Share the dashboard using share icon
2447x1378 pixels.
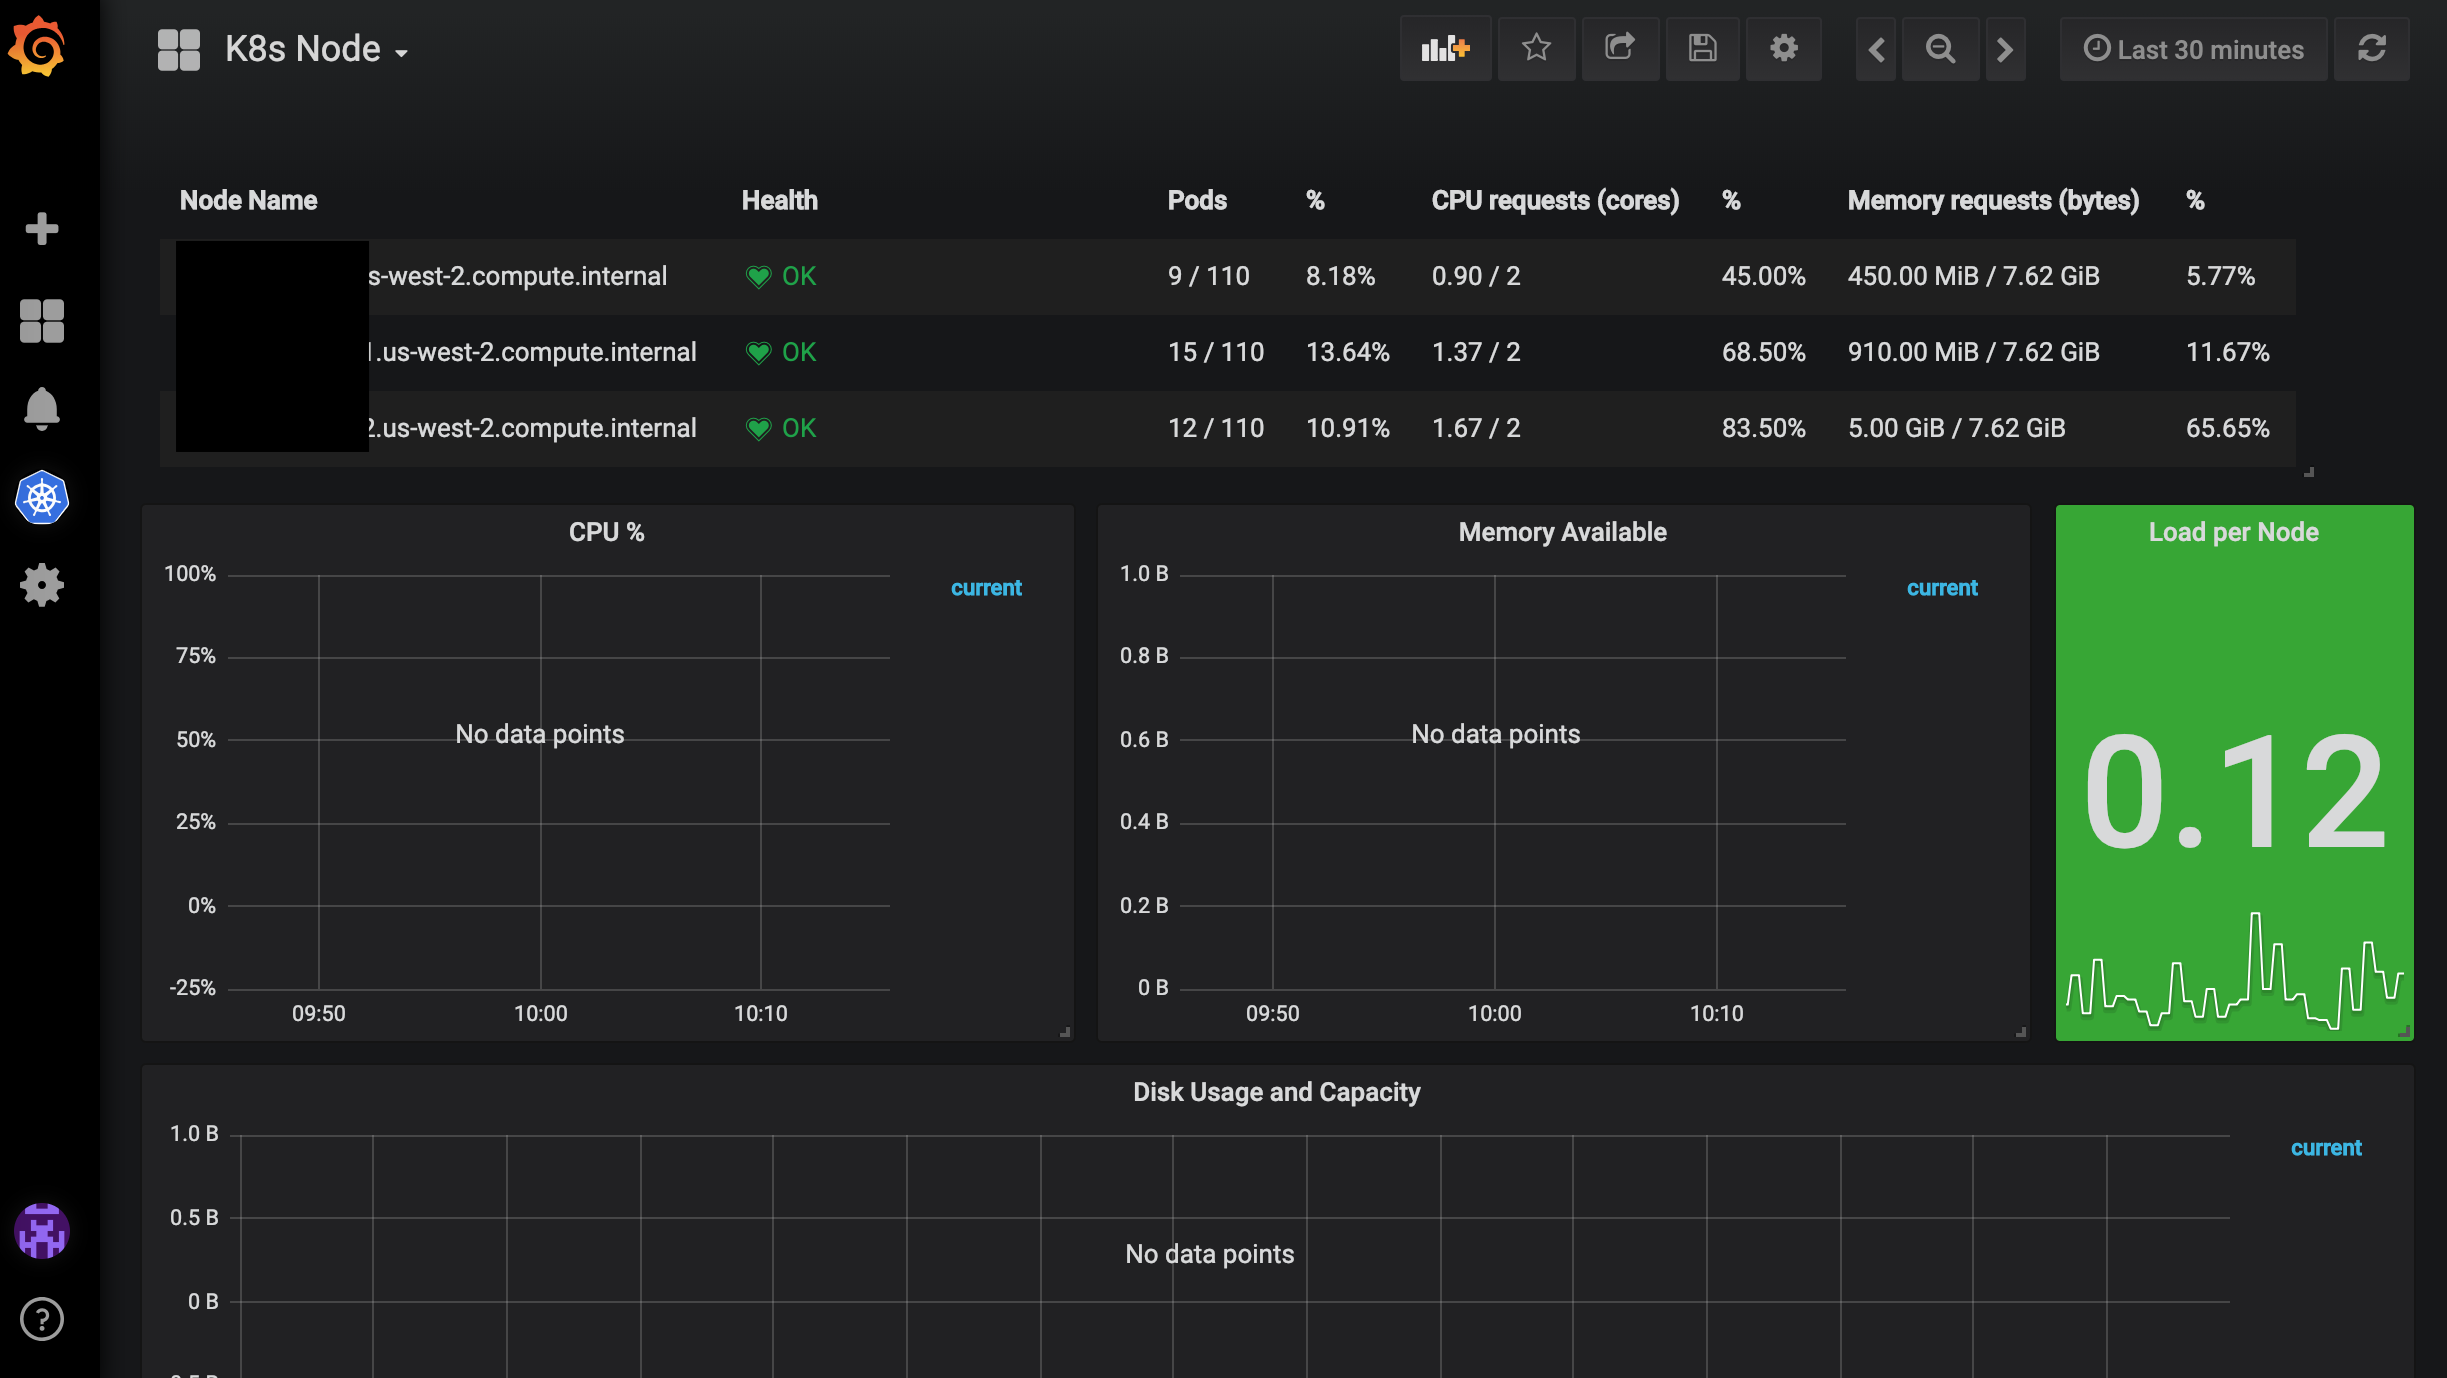(x=1619, y=48)
